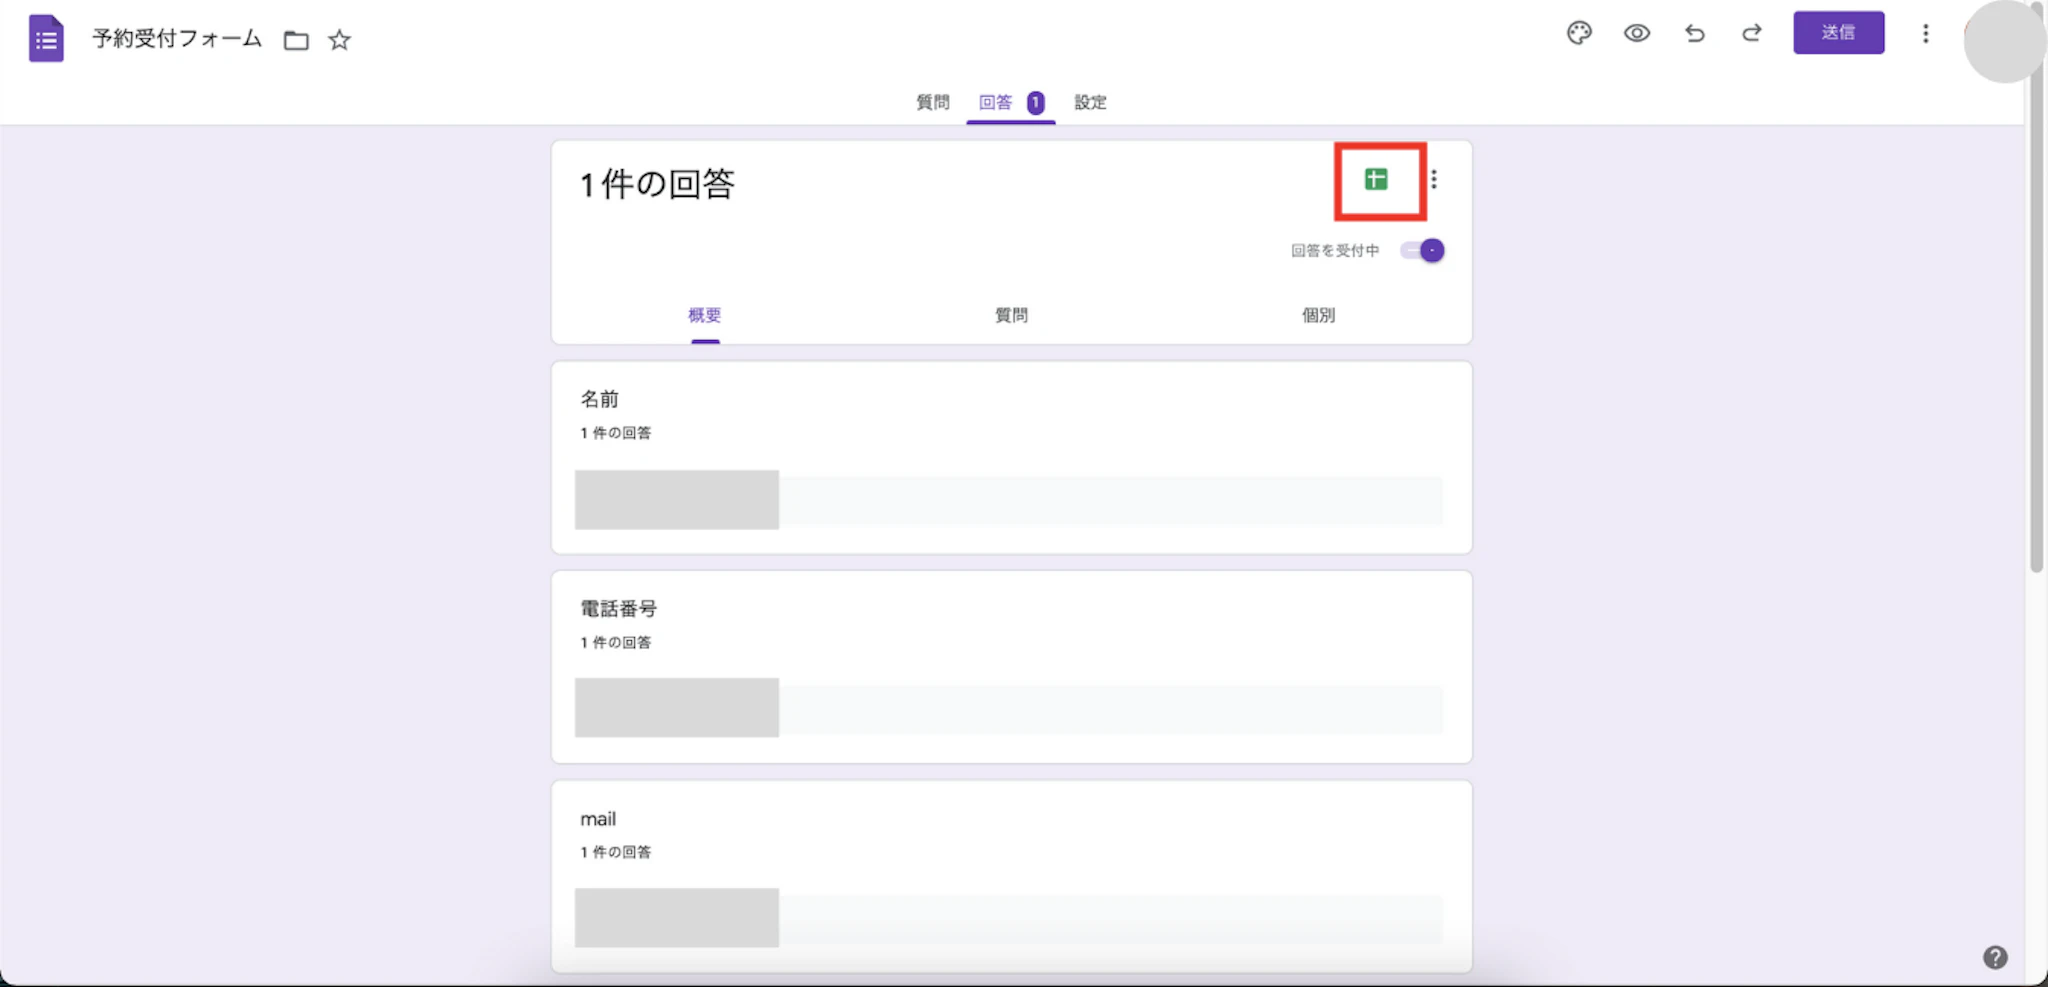Click the Google Forms logo icon

[46, 38]
